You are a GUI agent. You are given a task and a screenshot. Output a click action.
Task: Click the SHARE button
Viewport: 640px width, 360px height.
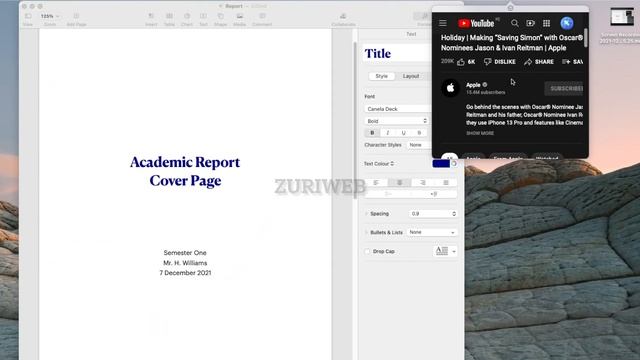[x=539, y=62]
